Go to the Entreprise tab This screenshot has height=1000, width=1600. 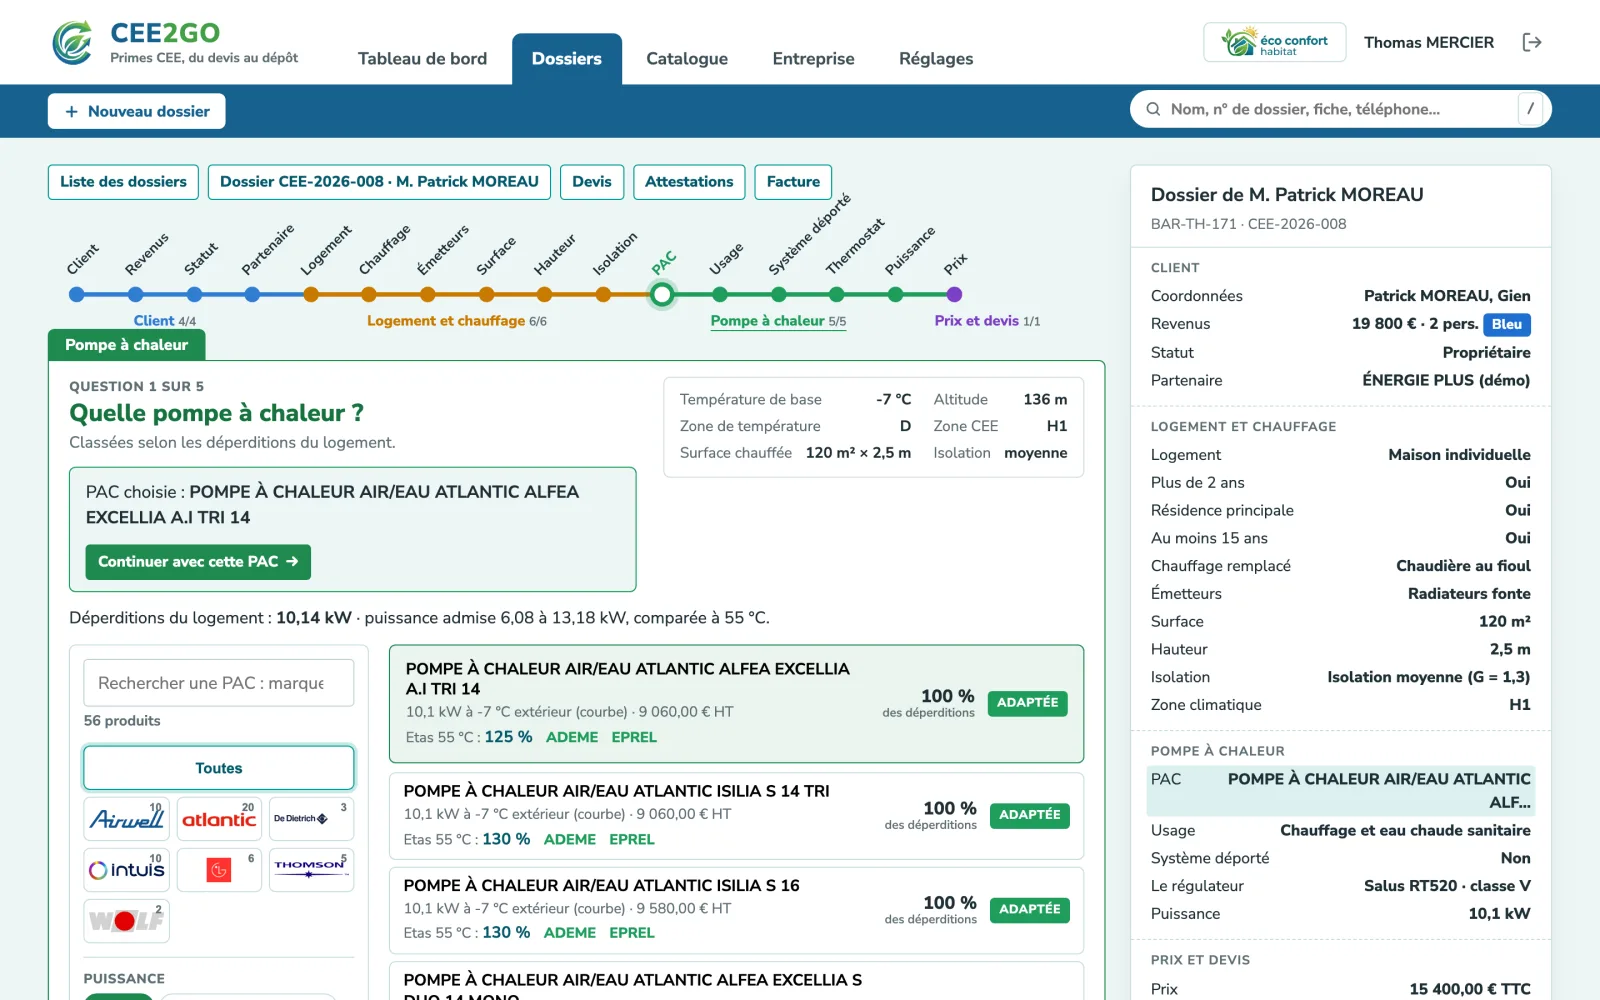(813, 59)
